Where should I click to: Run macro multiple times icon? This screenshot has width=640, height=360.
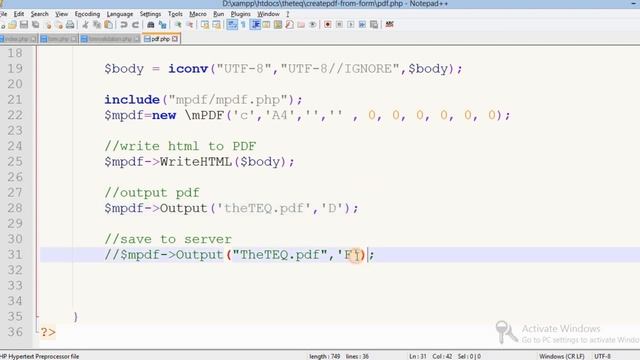click(362, 25)
